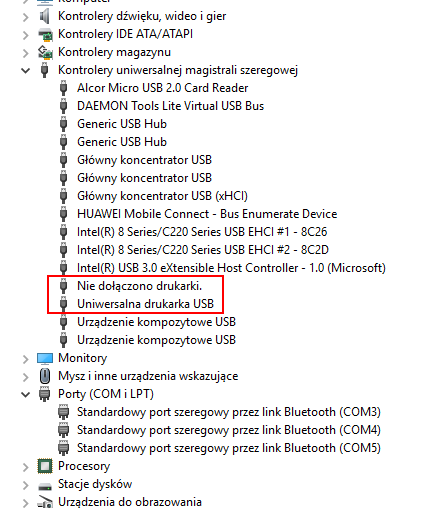Collapse Kontrolery uniwersalnej magistrali szeregowej

click(x=26, y=70)
